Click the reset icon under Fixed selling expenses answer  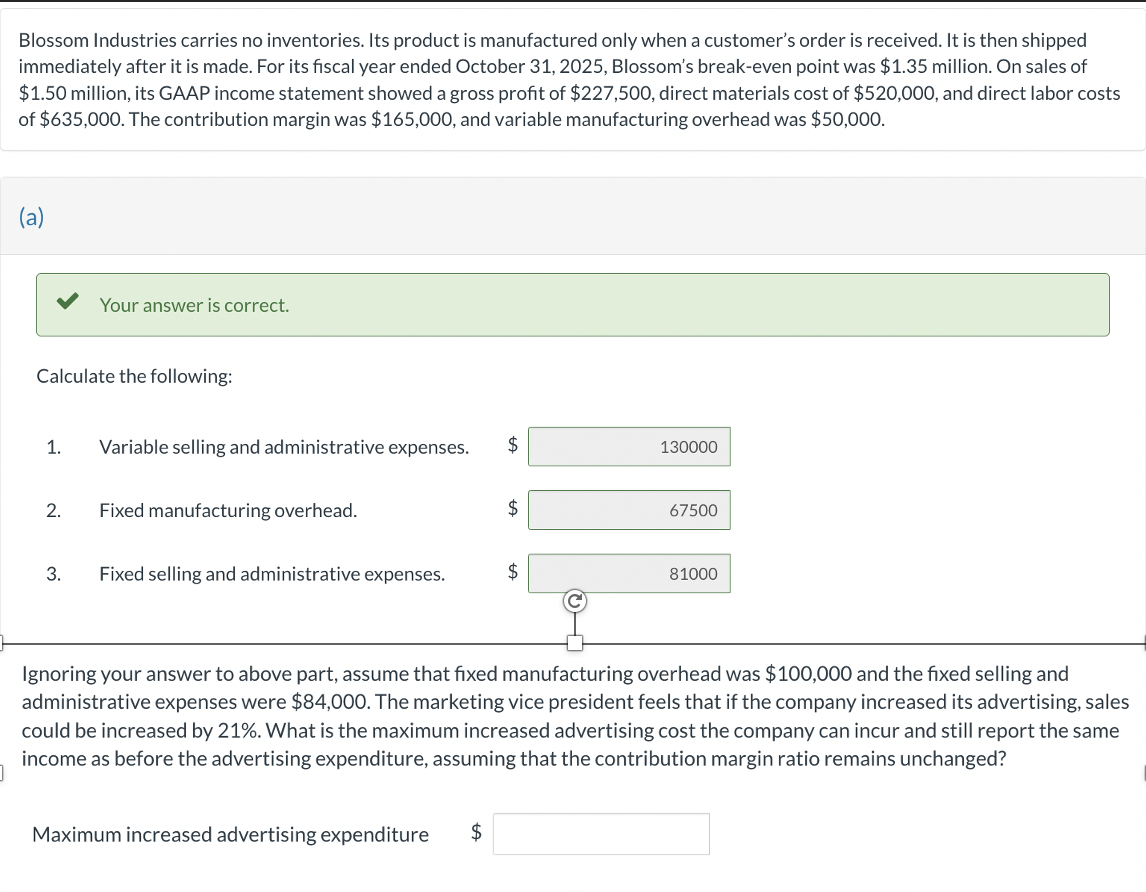tap(574, 600)
